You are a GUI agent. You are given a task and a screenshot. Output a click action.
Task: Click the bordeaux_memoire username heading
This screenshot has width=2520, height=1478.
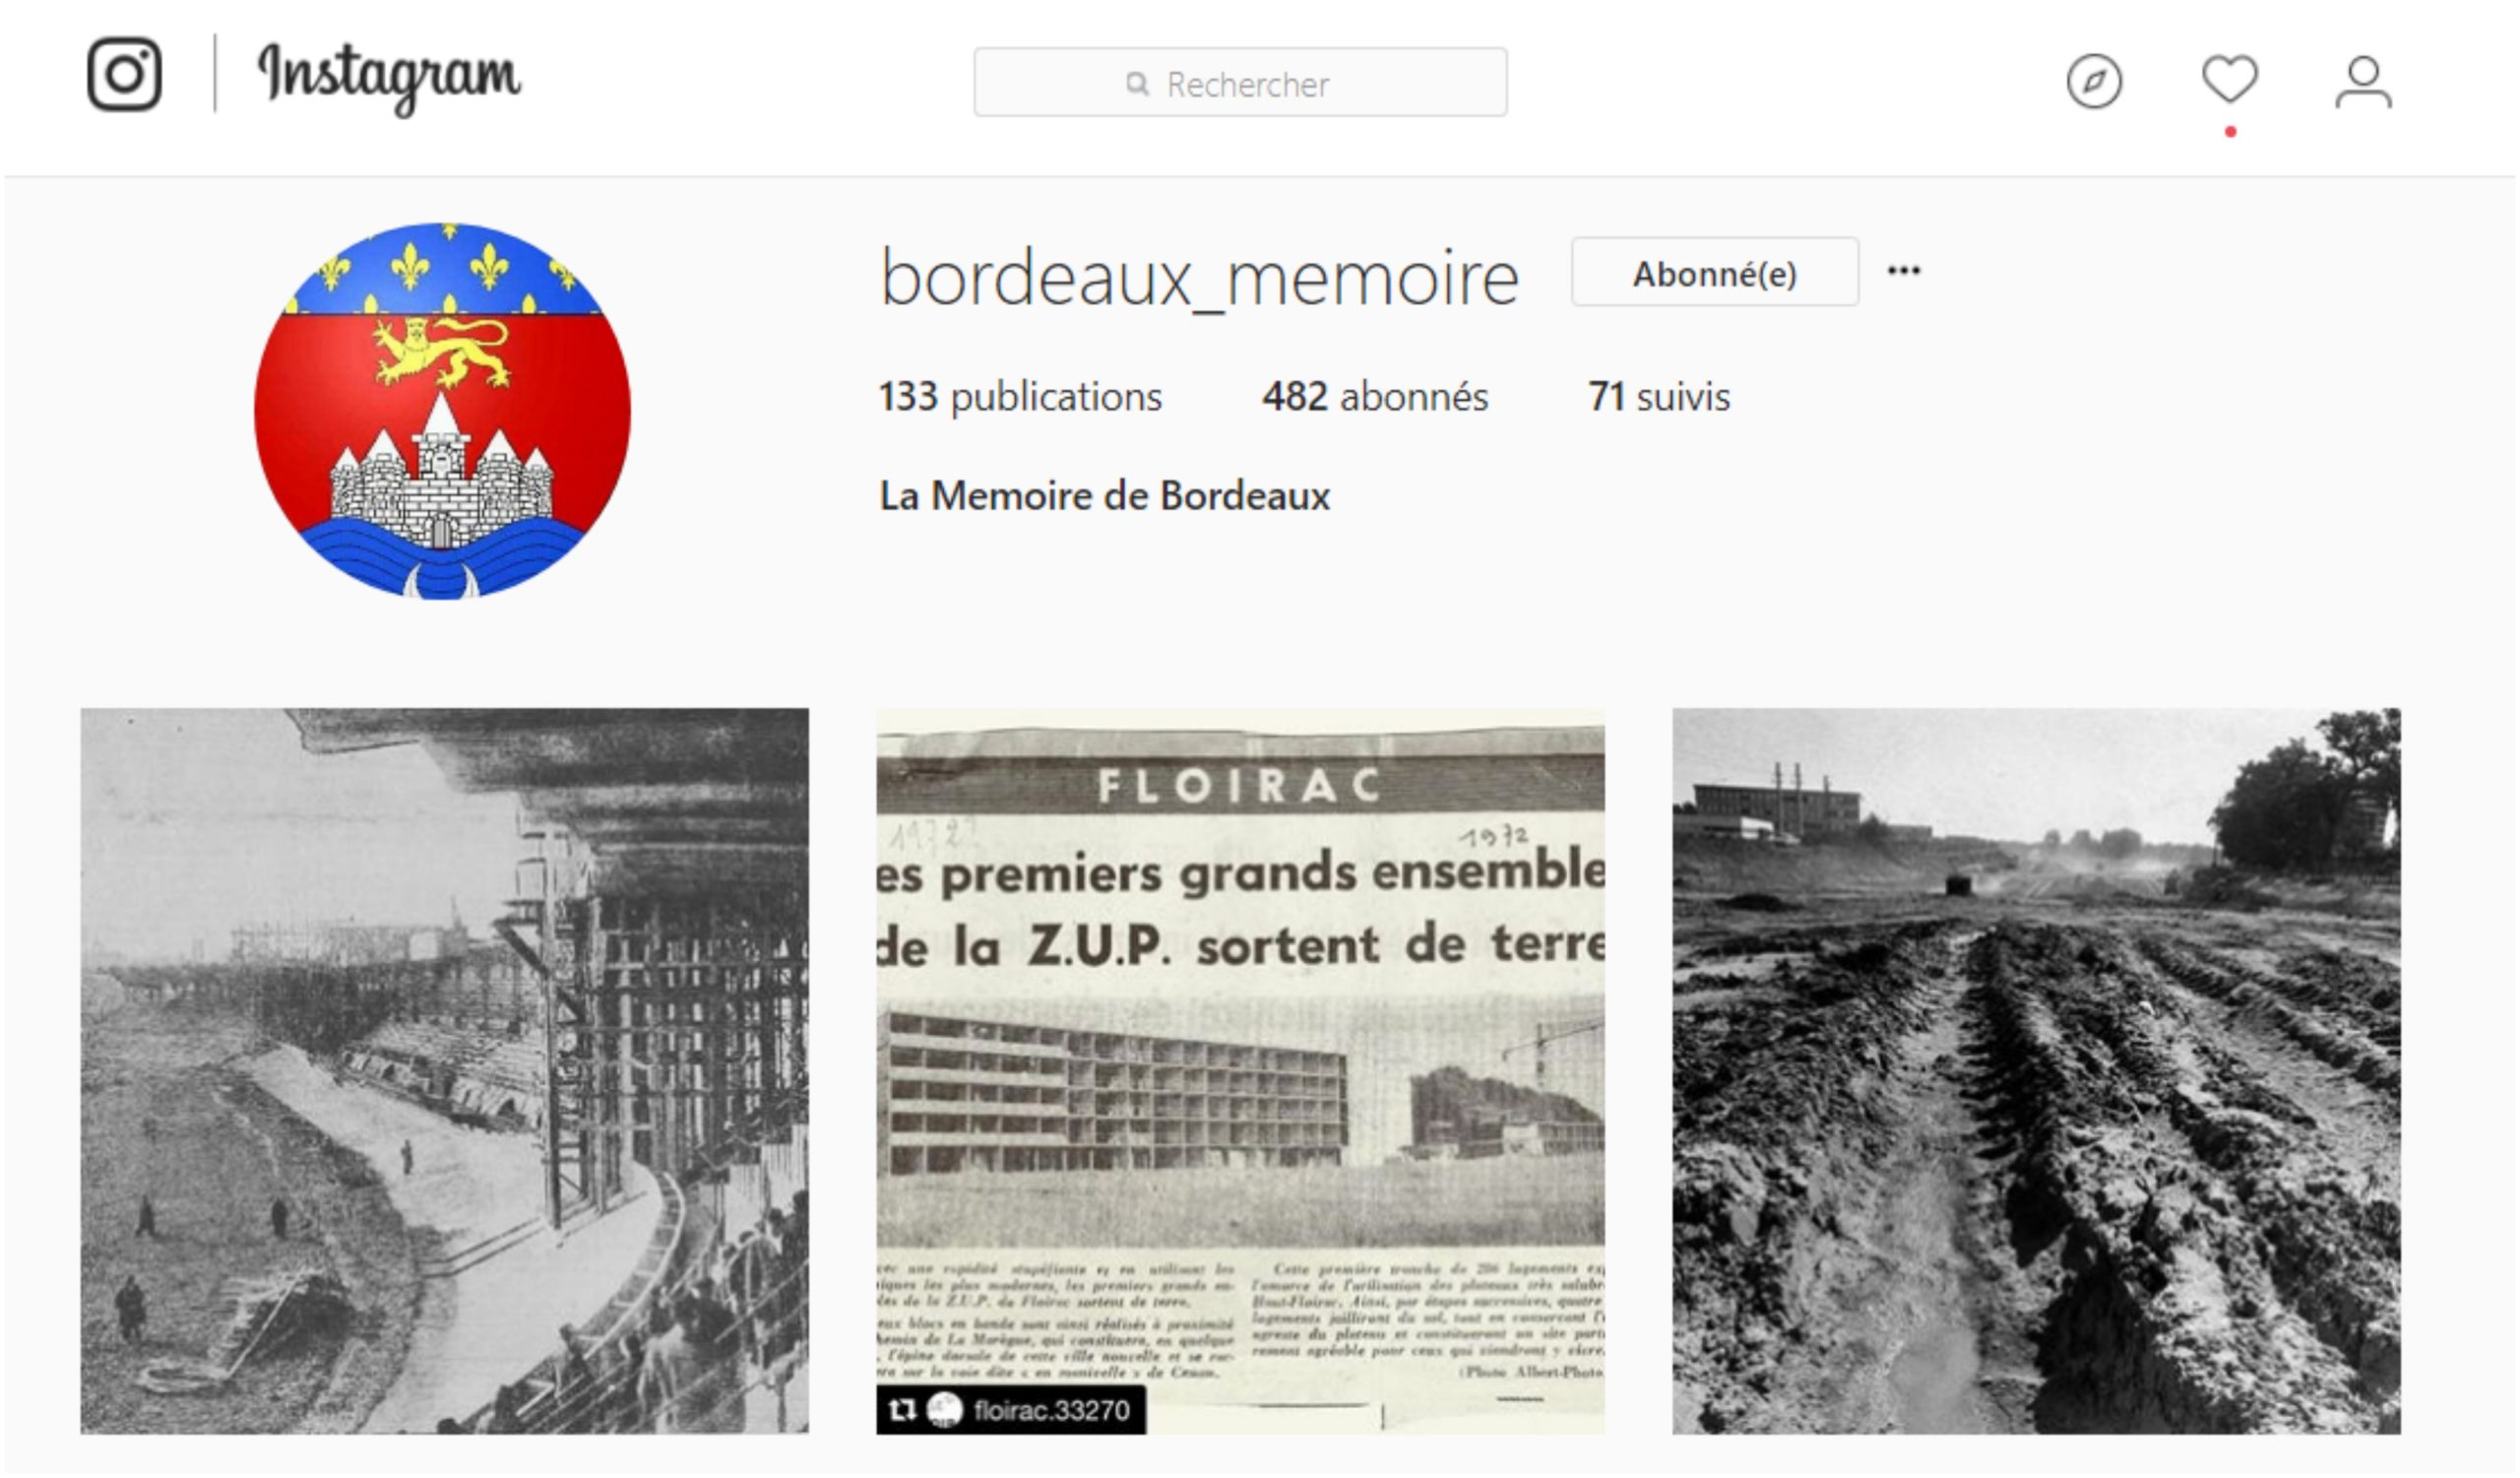click(1200, 278)
